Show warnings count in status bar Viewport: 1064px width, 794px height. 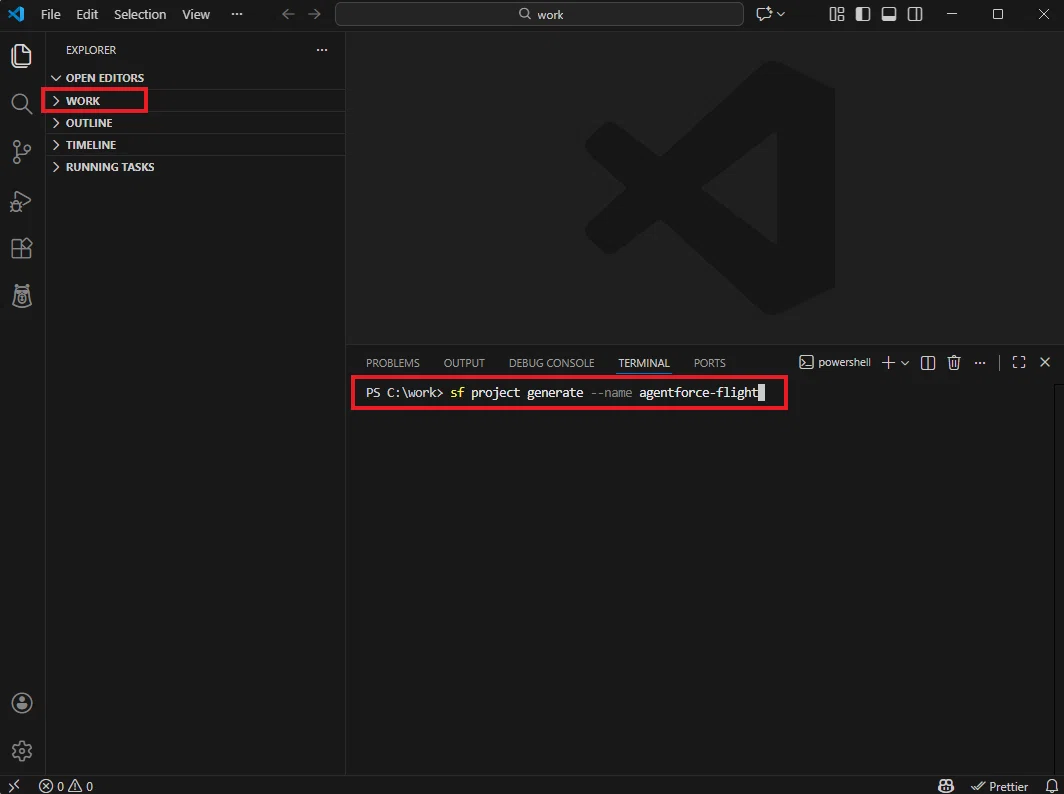pos(81,786)
